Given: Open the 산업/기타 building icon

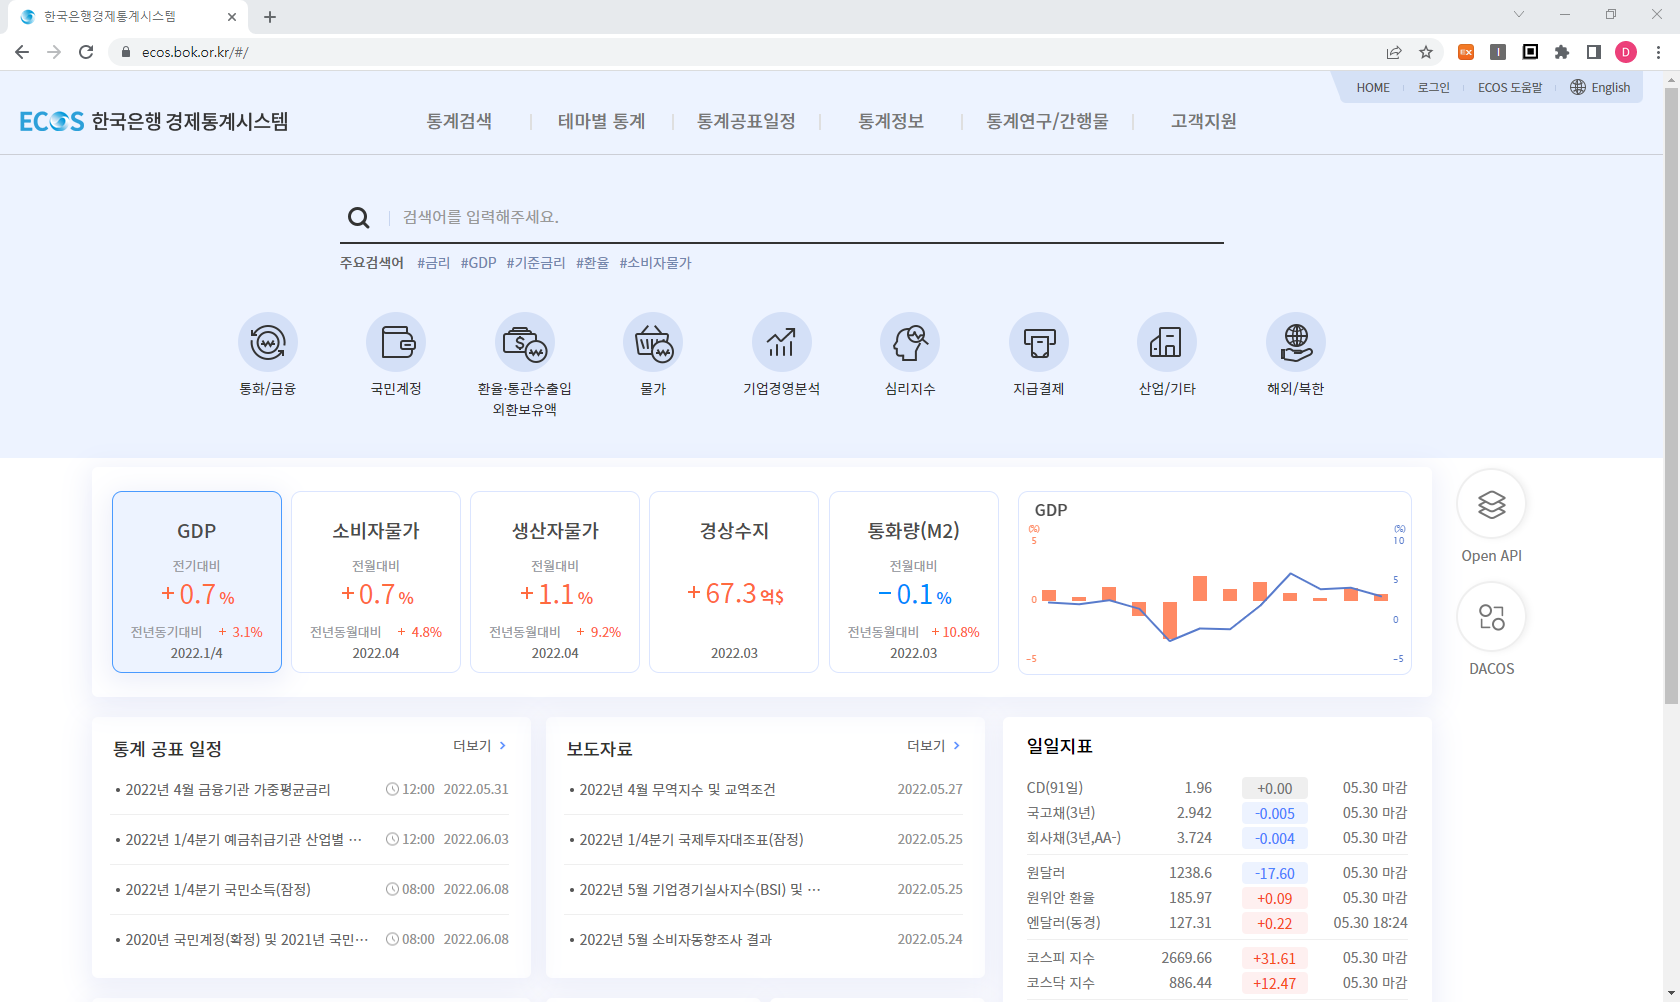Looking at the screenshot, I should pos(1167,343).
